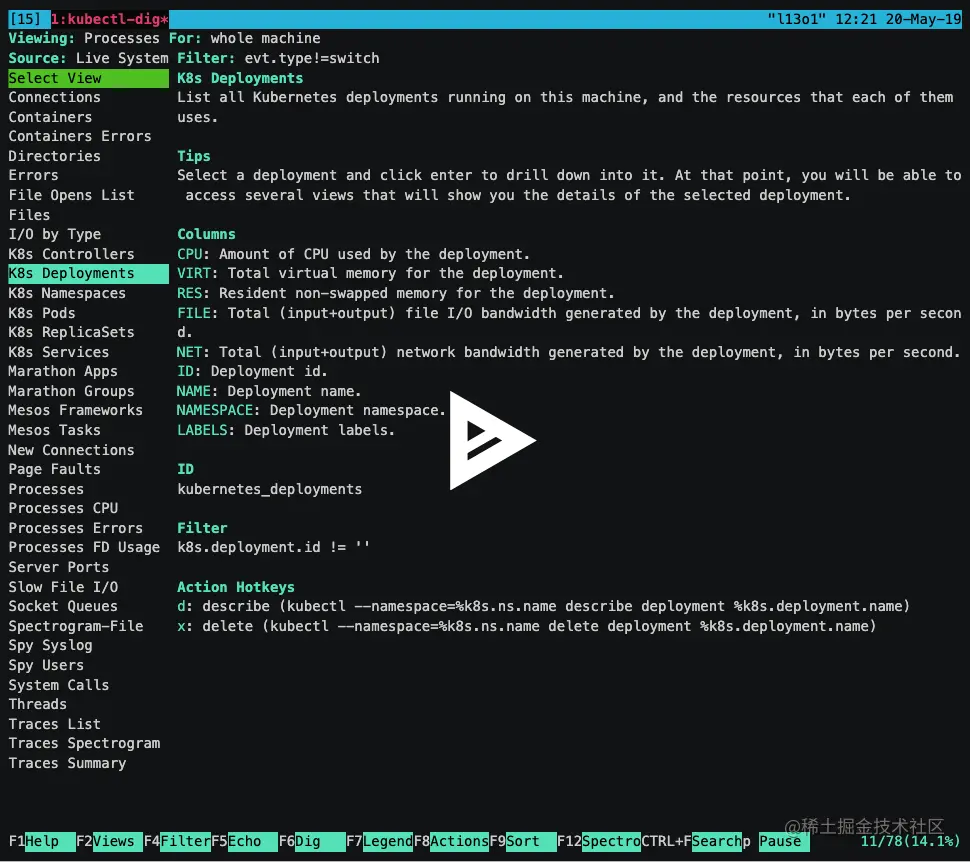
Task: Choose the K8s ReplicaSets view
Action: click(71, 332)
